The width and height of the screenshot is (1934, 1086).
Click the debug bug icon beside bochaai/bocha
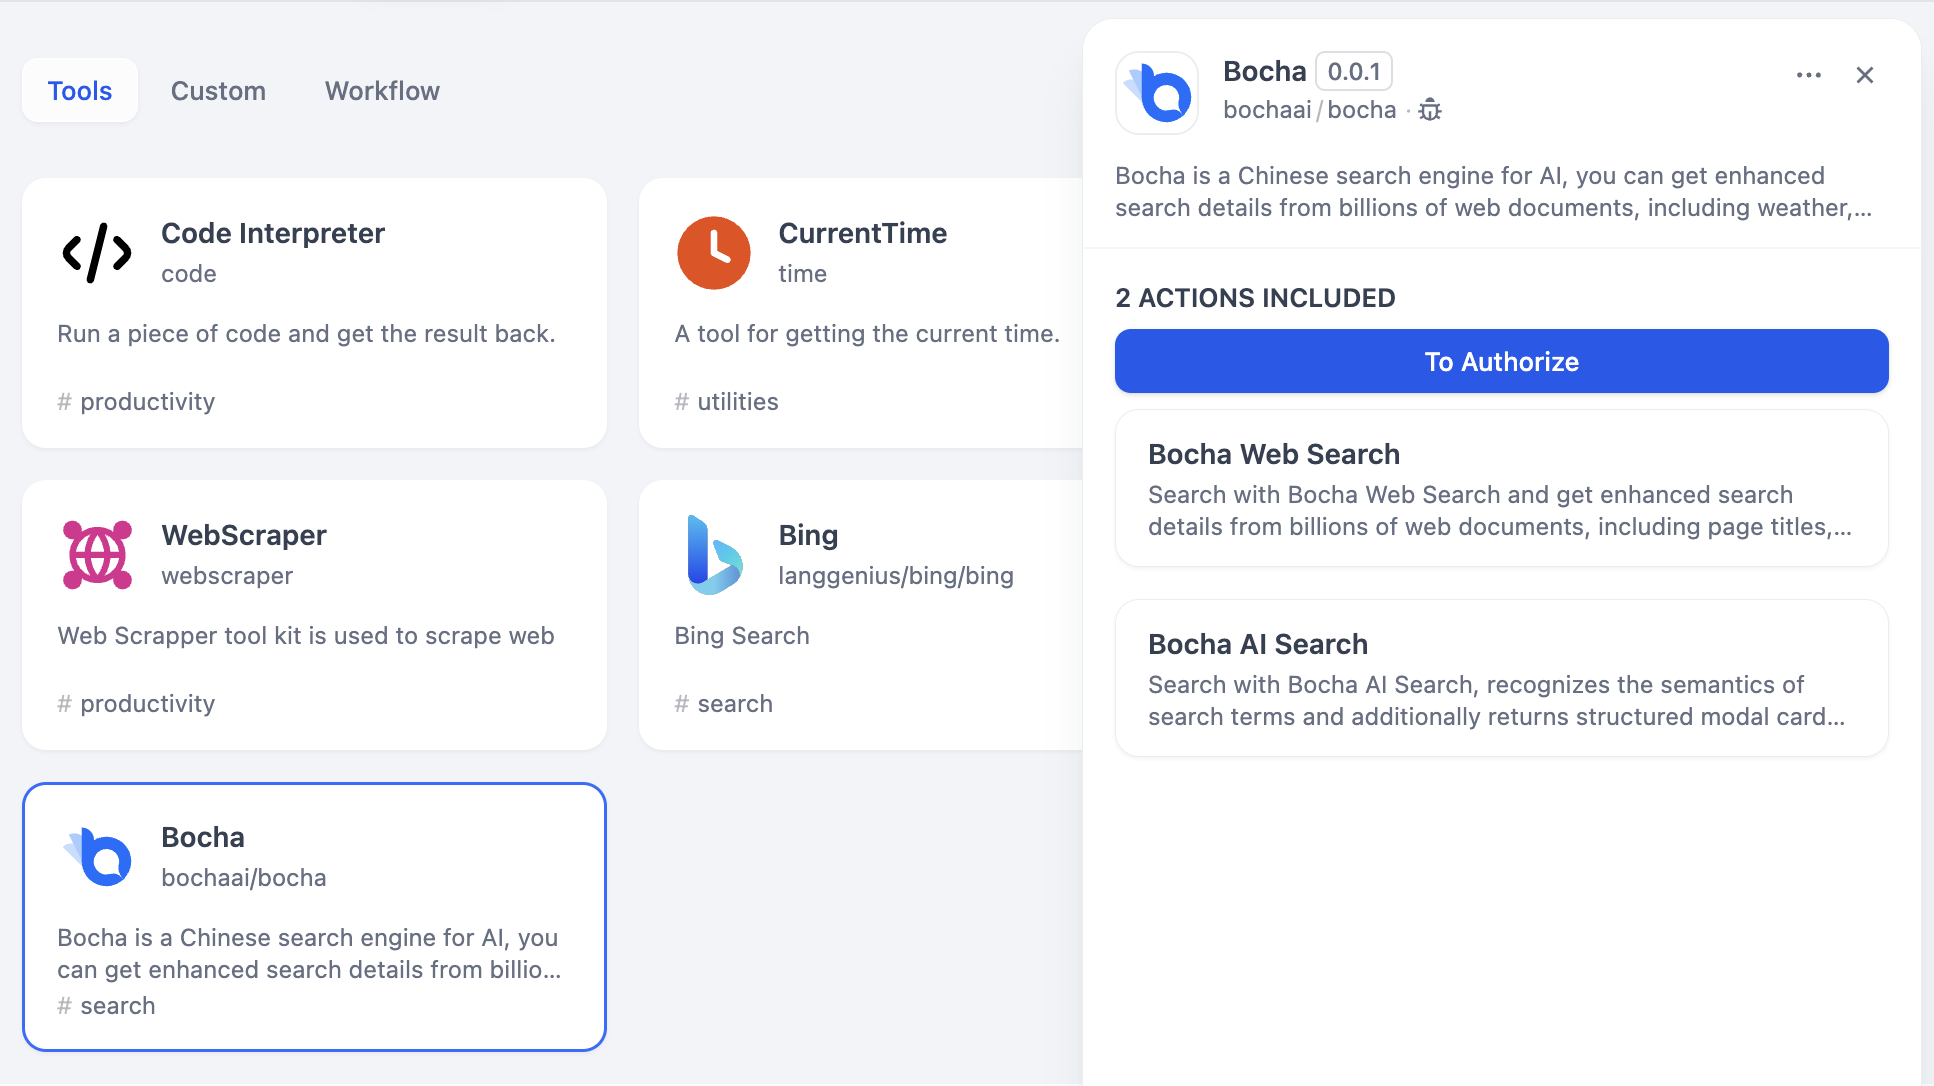pyautogui.click(x=1430, y=110)
